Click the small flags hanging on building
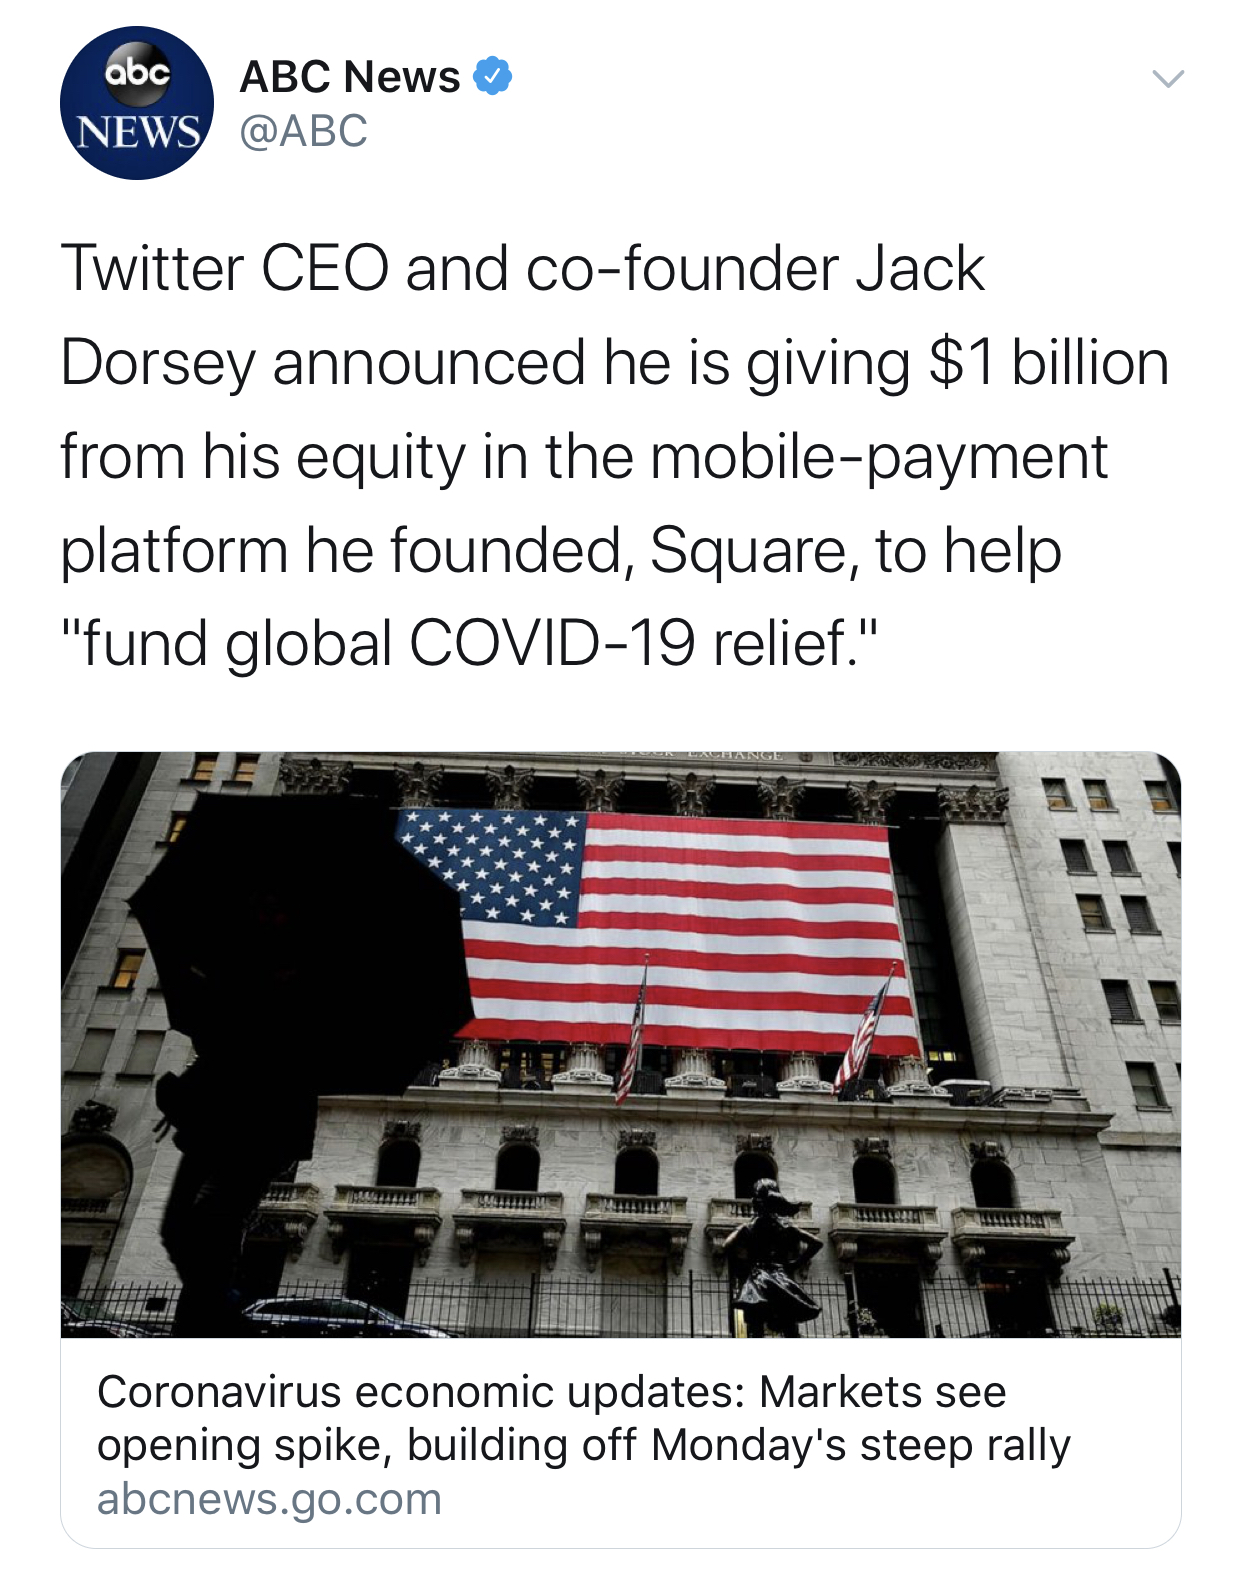 pos(752,1030)
